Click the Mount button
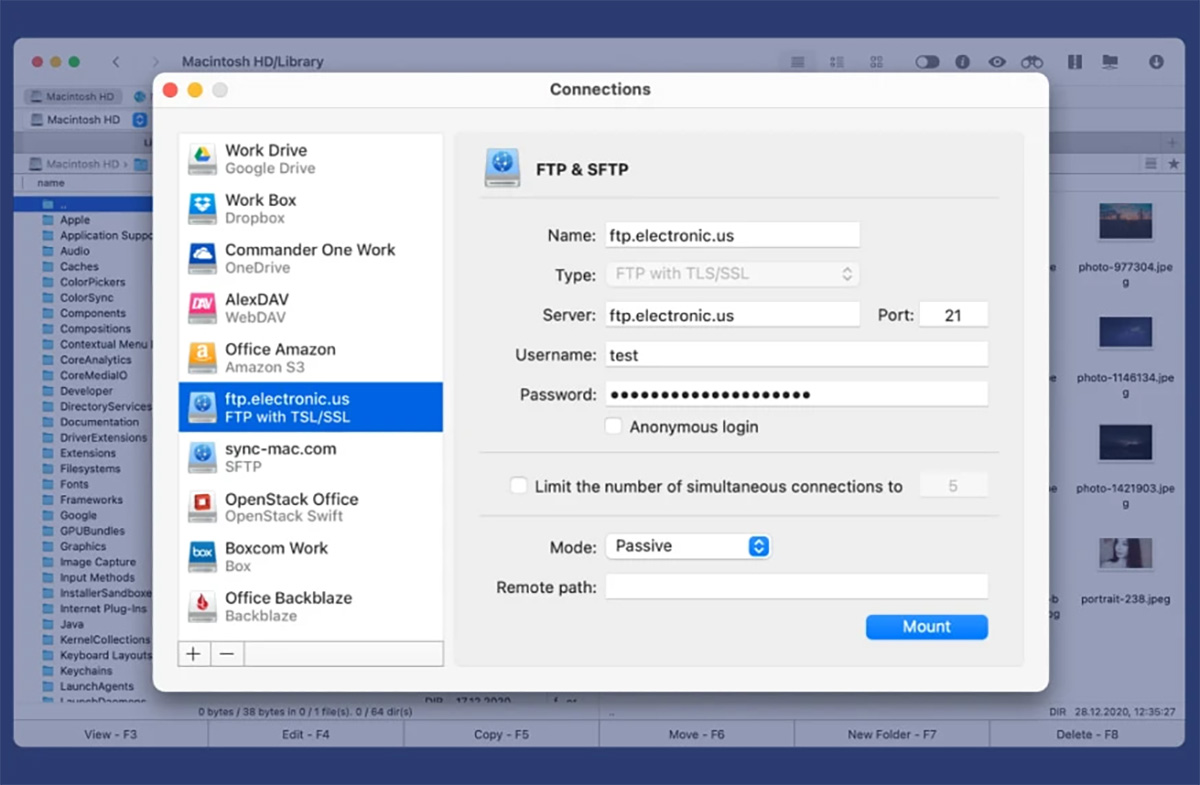The width and height of the screenshot is (1200, 785). coord(926,626)
